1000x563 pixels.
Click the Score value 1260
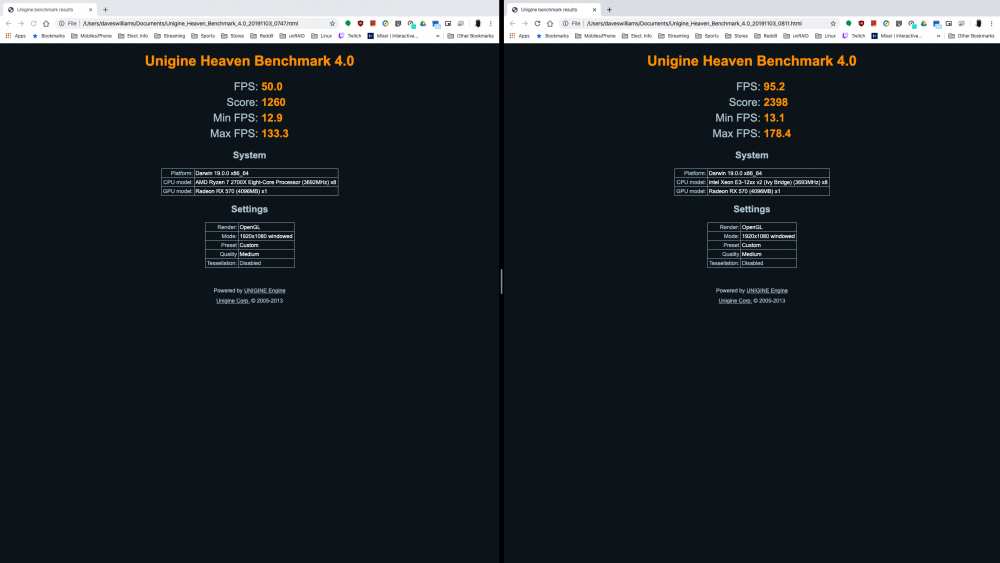(x=274, y=102)
